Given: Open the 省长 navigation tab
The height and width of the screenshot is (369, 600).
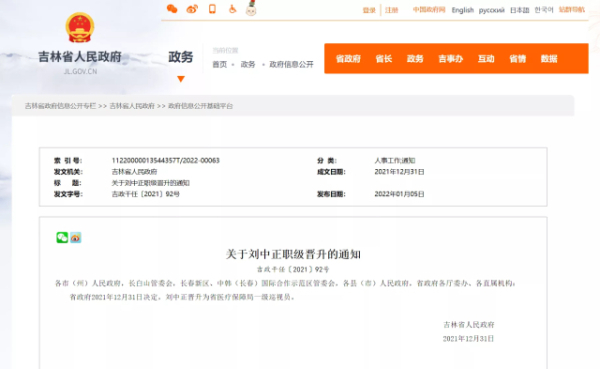Looking at the screenshot, I should coord(384,59).
